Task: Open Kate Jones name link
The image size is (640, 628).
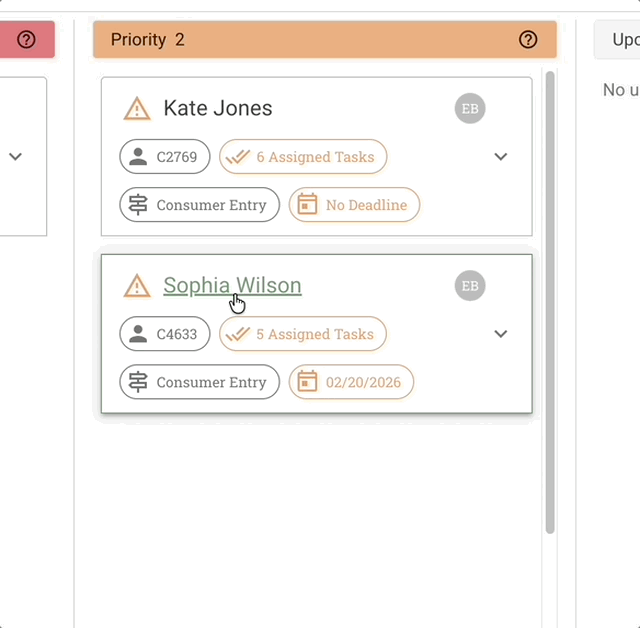Action: coord(217,109)
